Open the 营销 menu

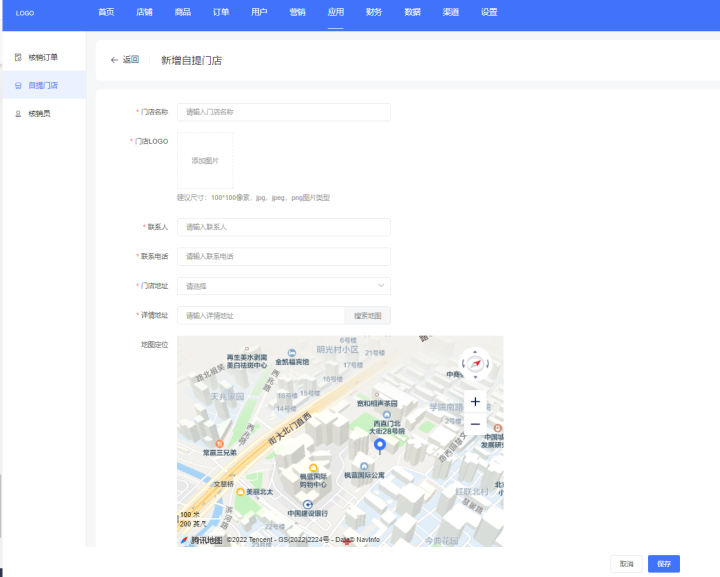pyautogui.click(x=298, y=12)
